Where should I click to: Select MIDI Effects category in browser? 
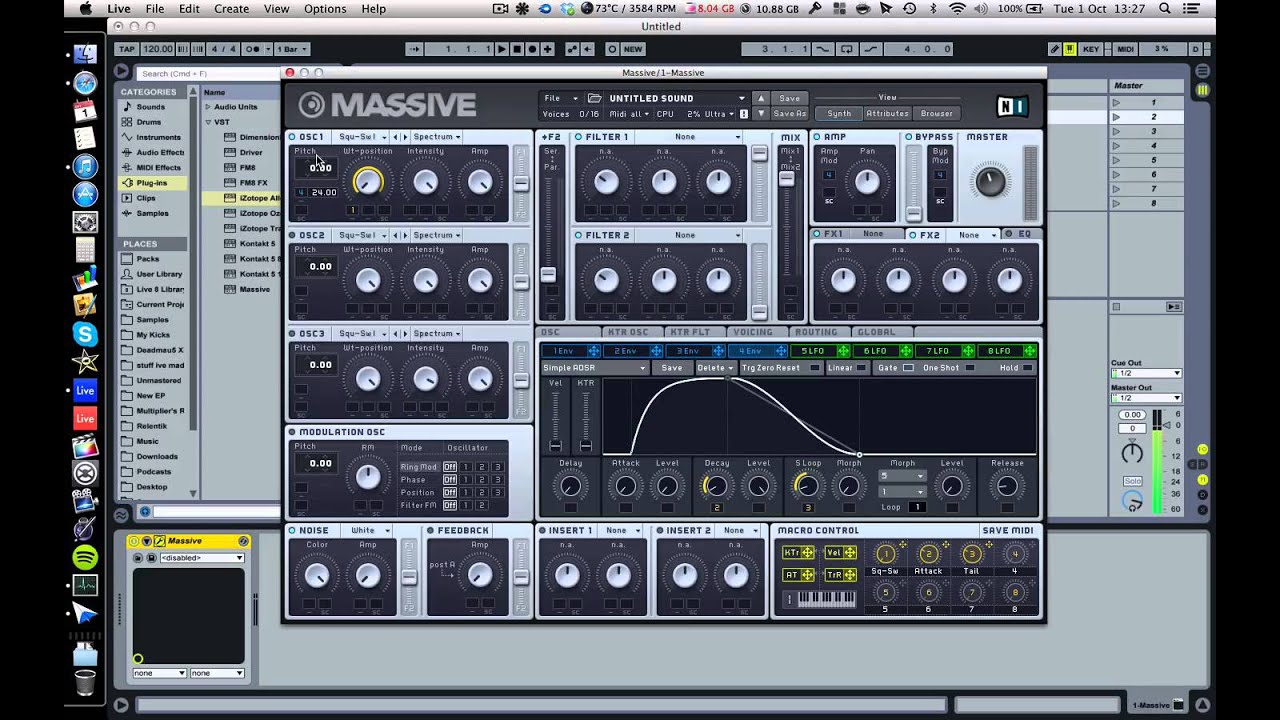(158, 168)
